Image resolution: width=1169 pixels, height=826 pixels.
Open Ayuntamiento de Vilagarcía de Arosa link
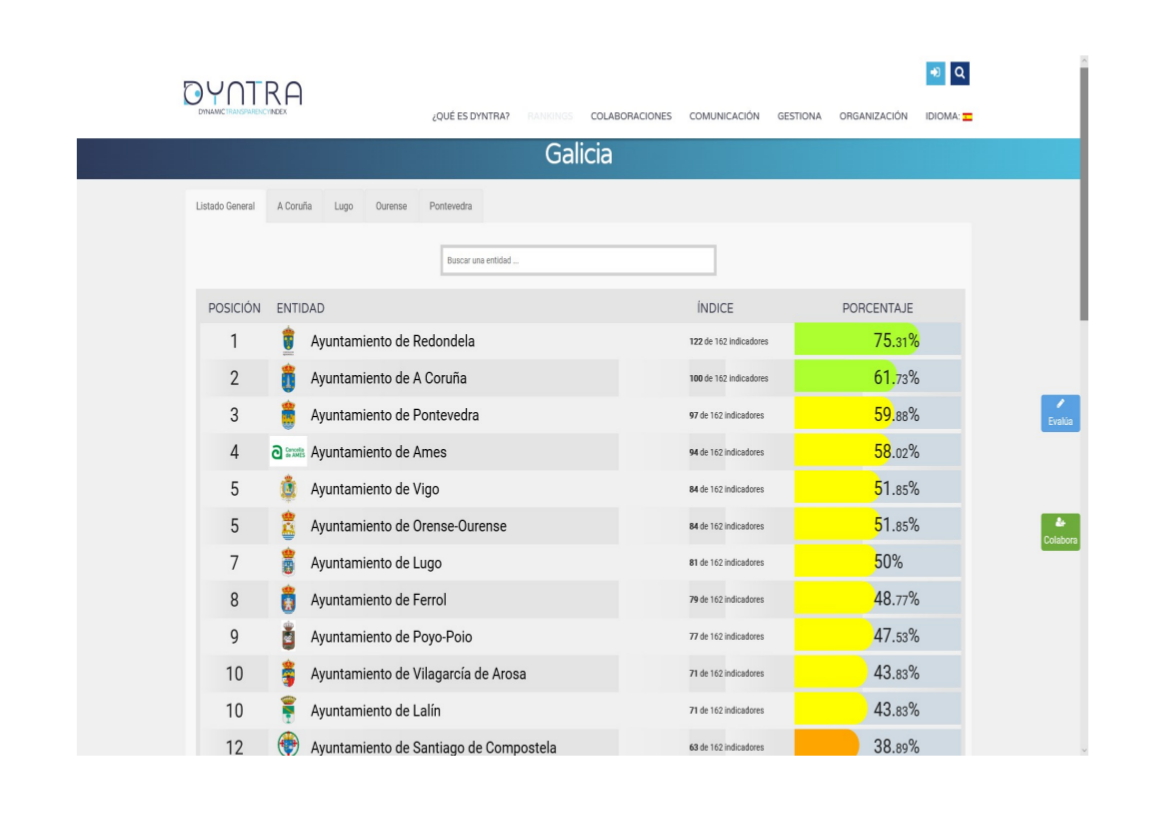(x=418, y=674)
